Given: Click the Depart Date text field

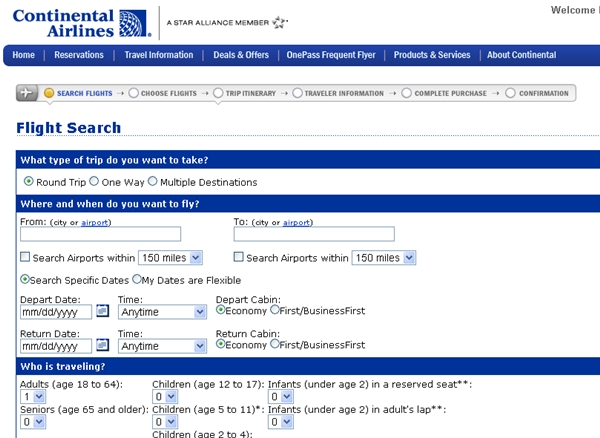Looking at the screenshot, I should click(56, 312).
